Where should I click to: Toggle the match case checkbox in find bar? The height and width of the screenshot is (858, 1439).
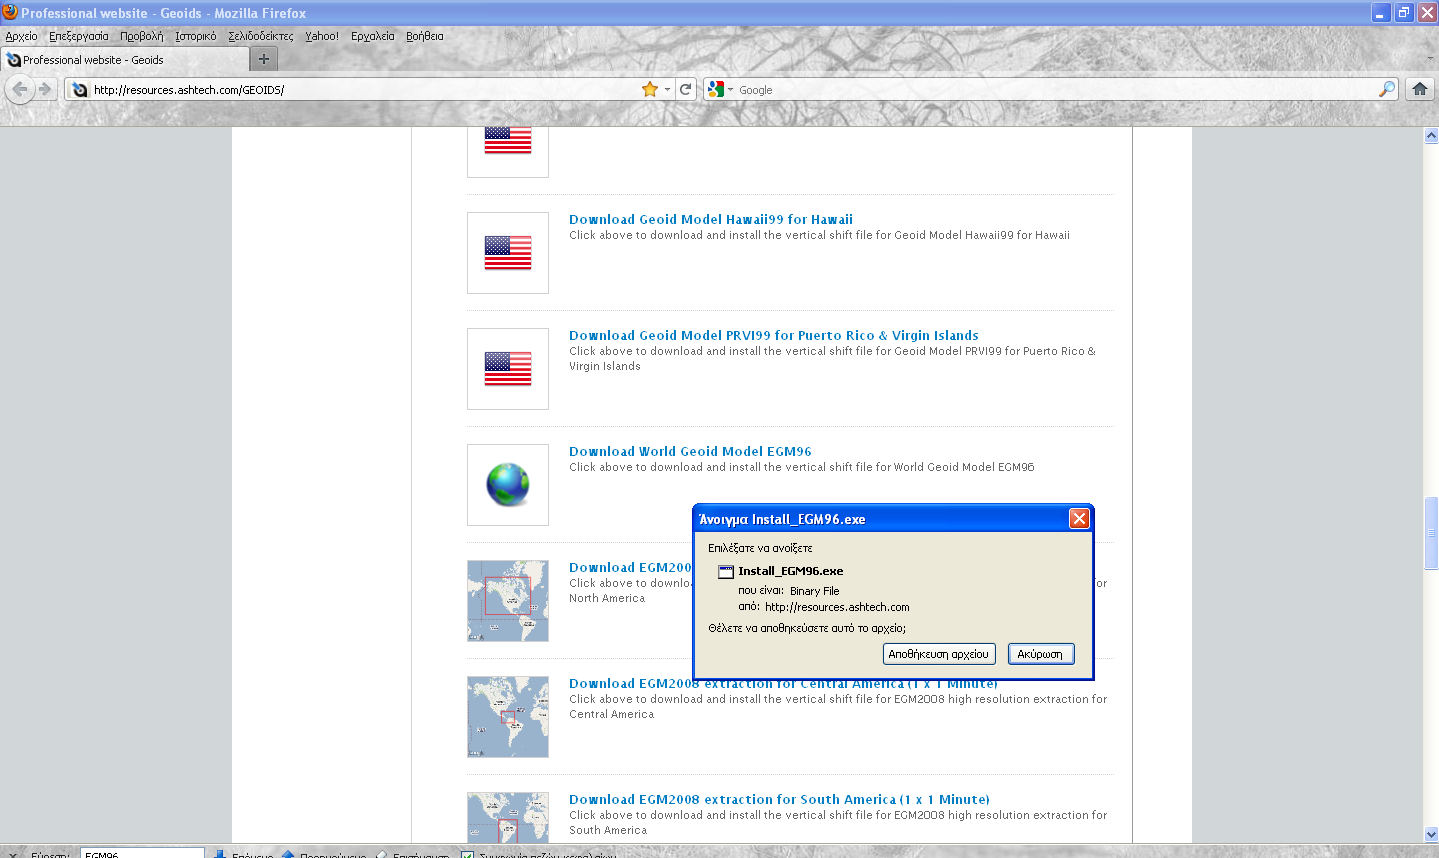[467, 854]
